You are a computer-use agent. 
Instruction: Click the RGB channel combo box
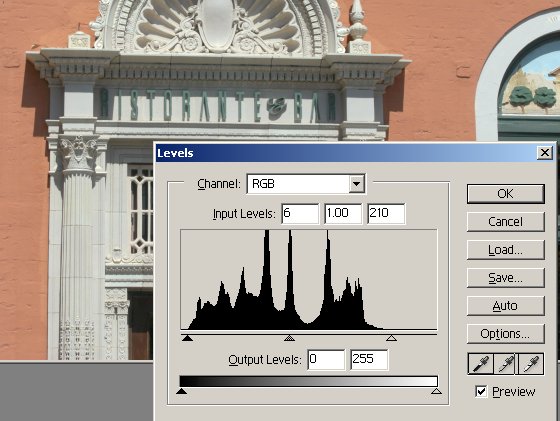(x=306, y=184)
